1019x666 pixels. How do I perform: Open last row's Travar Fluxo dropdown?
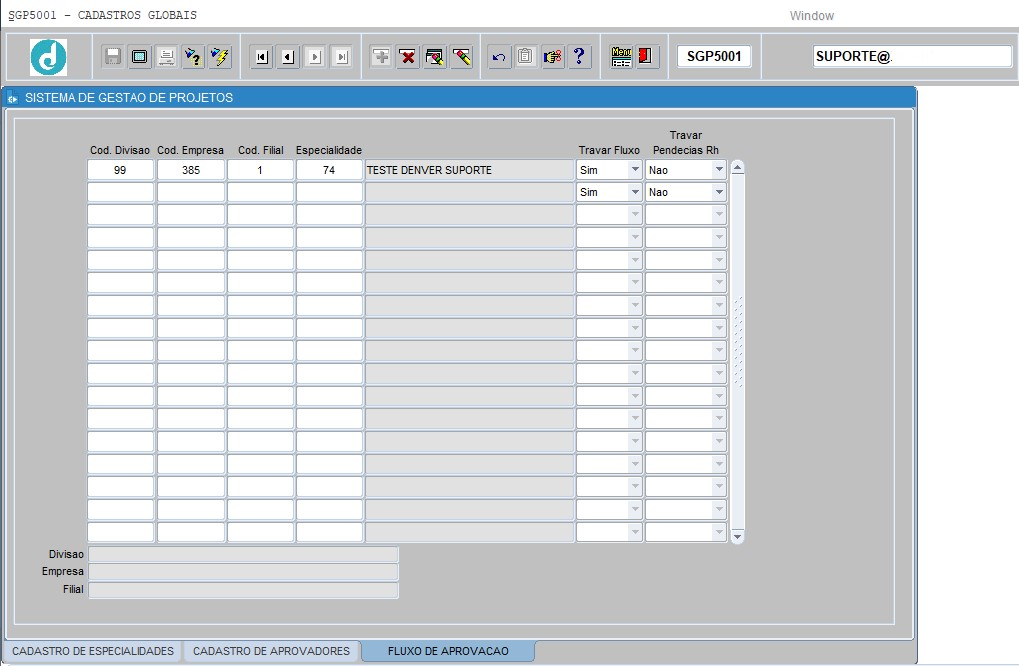pyautogui.click(x=635, y=532)
